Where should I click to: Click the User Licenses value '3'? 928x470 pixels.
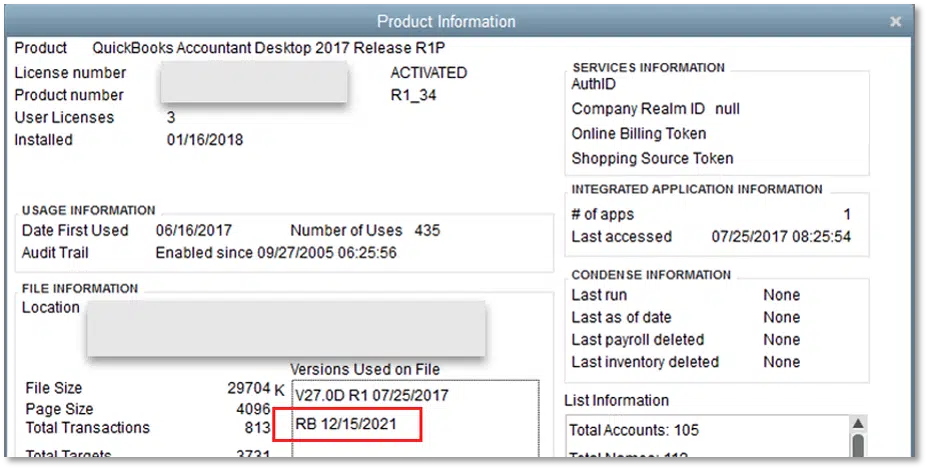[171, 117]
